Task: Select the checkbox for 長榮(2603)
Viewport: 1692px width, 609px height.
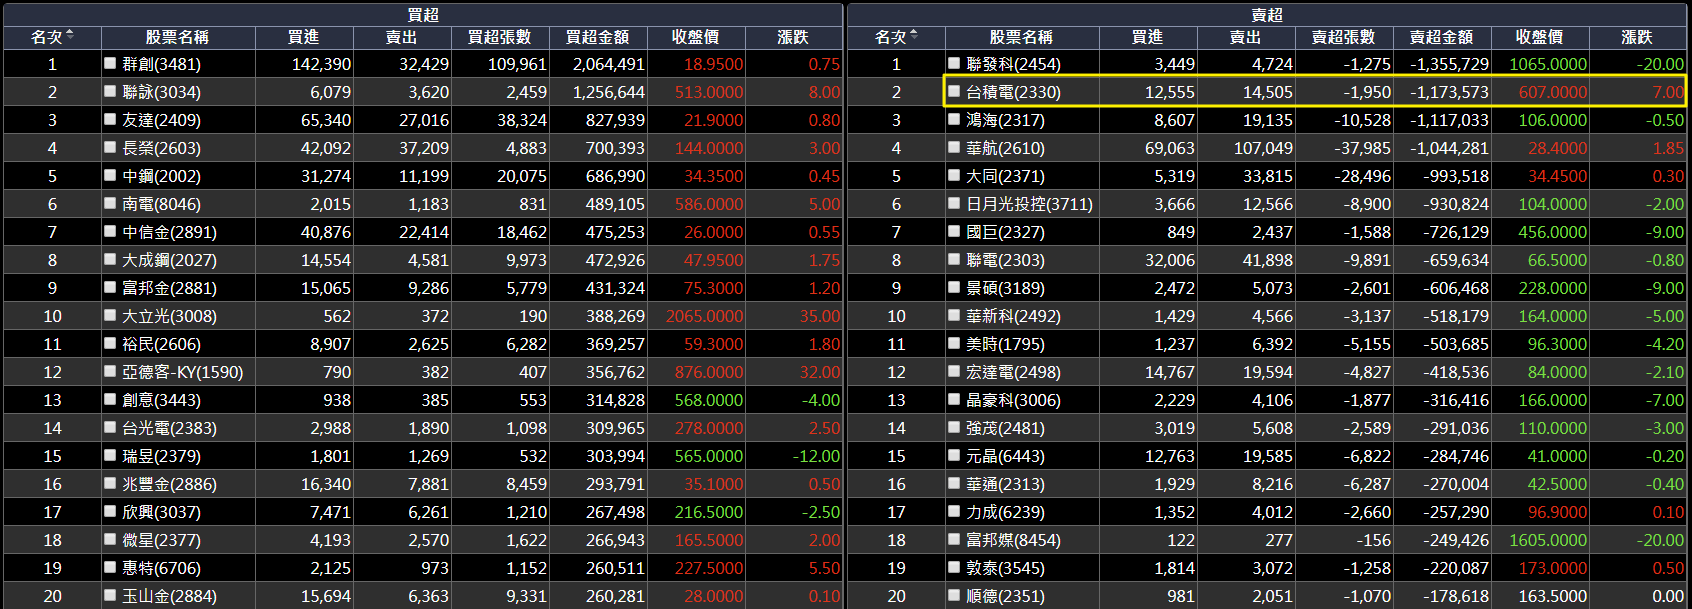Action: (x=110, y=147)
